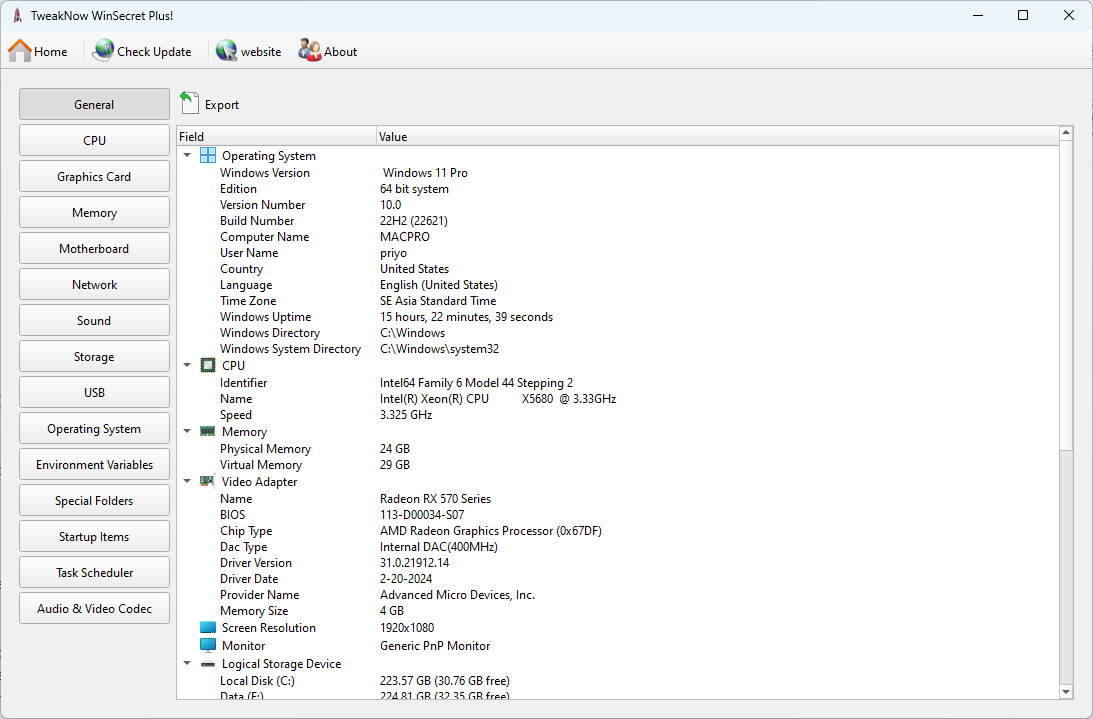This screenshot has width=1093, height=719.
Task: Select the Time Zone row
Action: 618,301
